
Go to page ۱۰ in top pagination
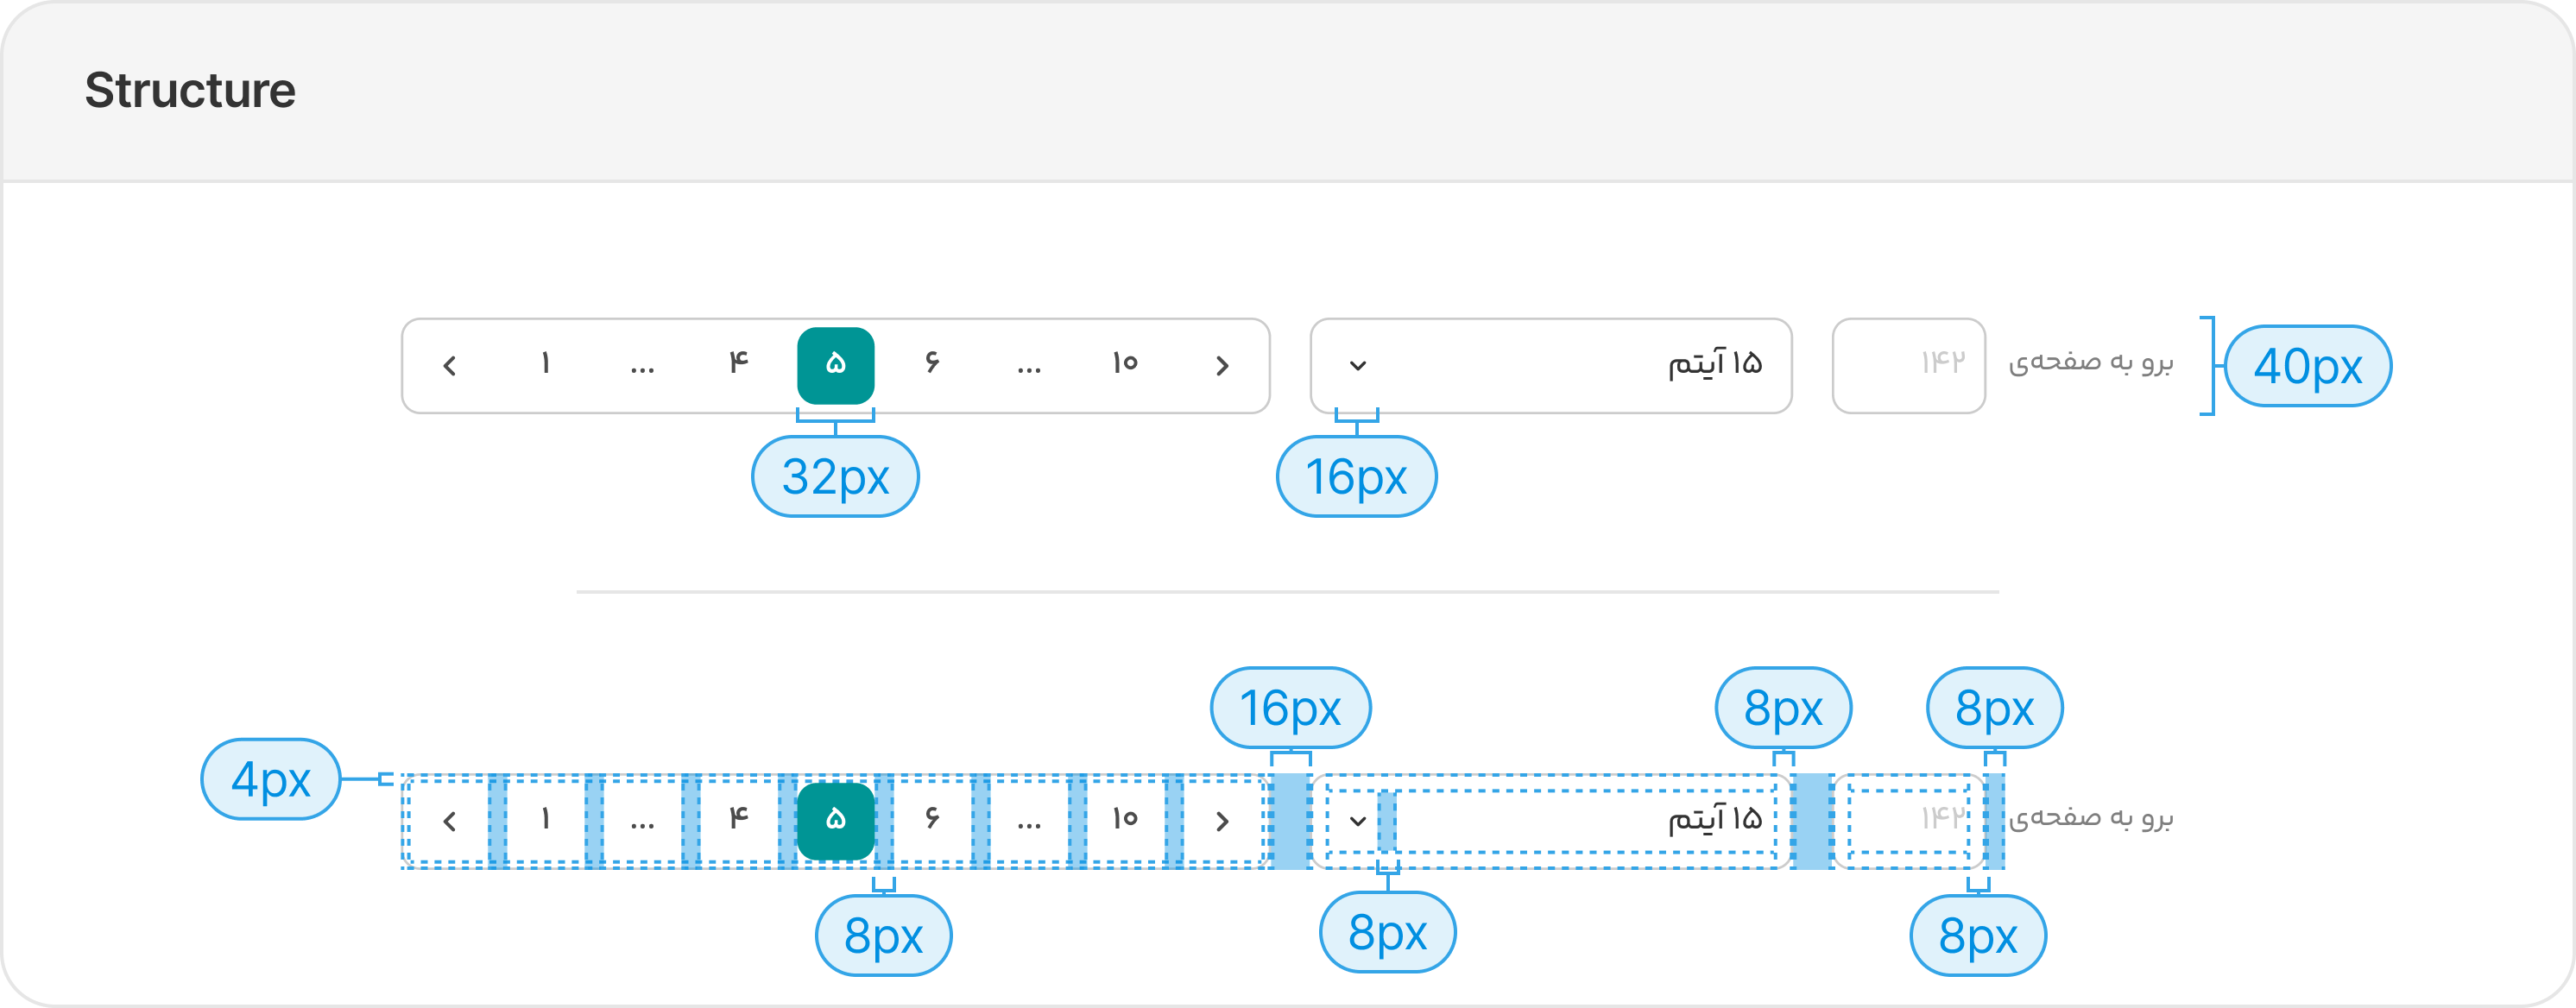(1125, 366)
